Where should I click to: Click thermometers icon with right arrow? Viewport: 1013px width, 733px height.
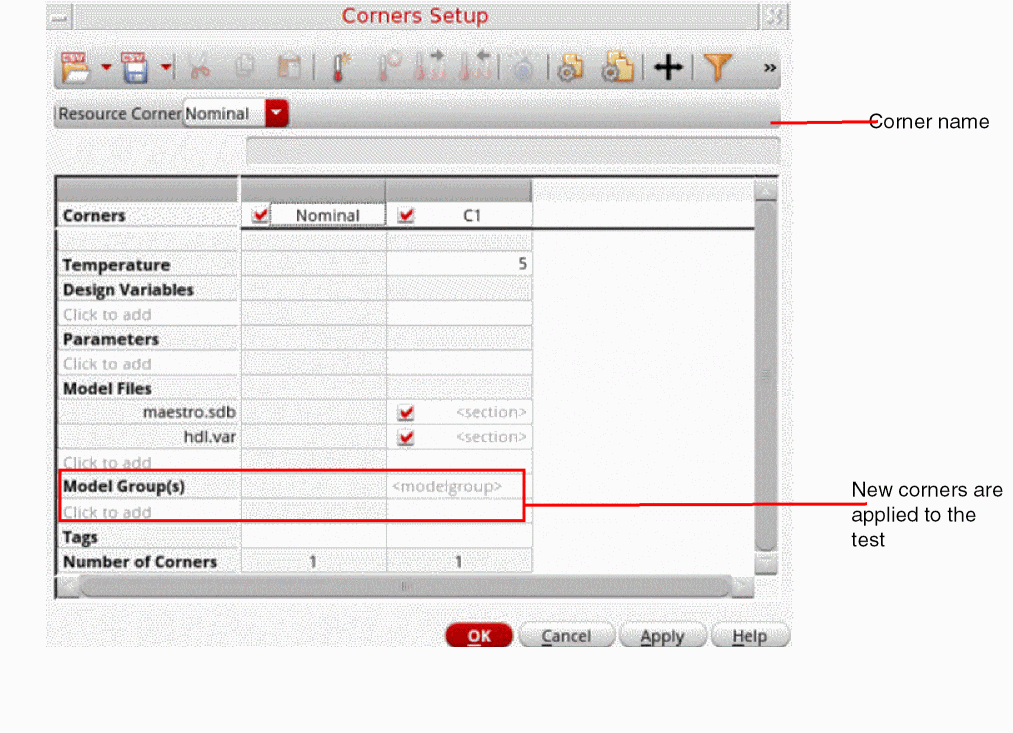click(x=430, y=66)
